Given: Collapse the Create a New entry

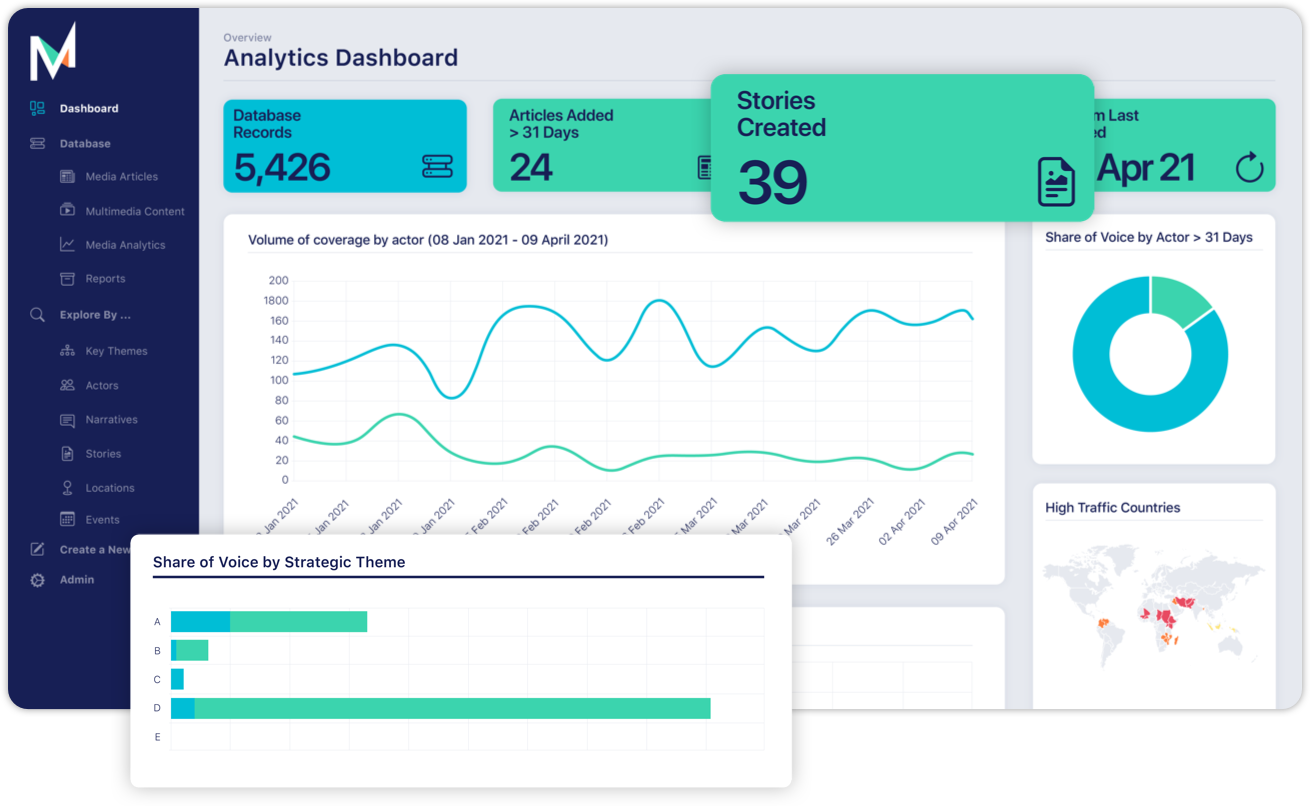Looking at the screenshot, I should [x=37, y=549].
